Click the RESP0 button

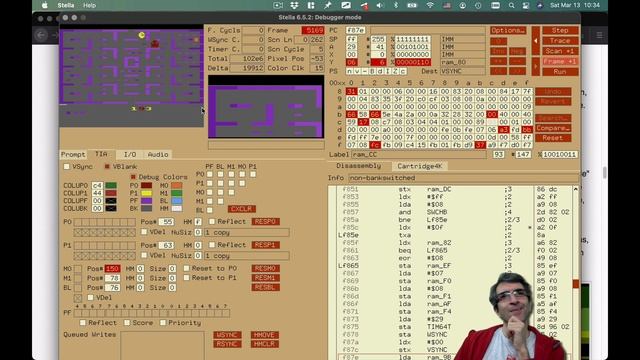point(265,221)
